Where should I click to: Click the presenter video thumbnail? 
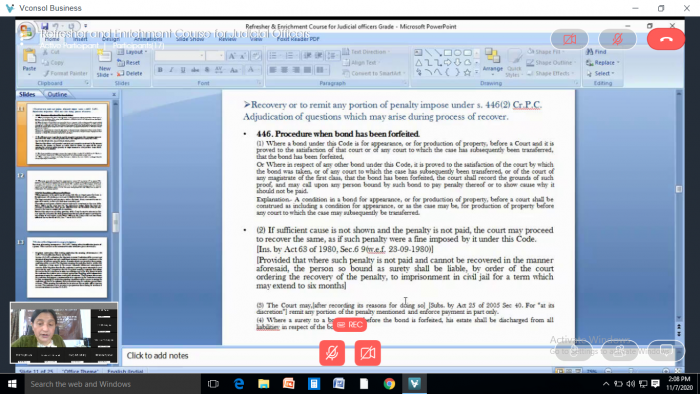click(64, 333)
